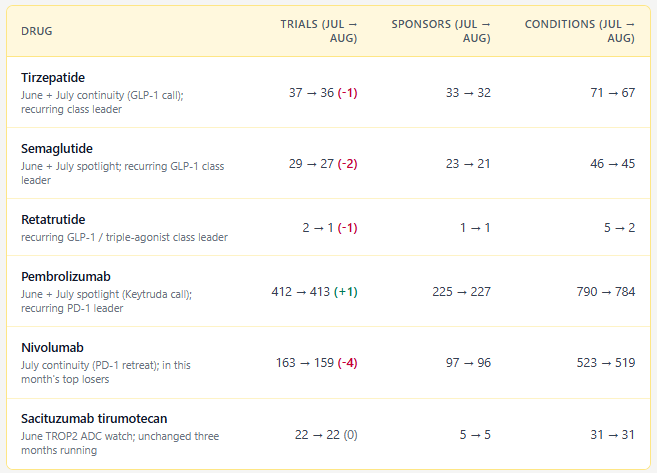Click the SPONSORS (JUL → AUG) column header
657x473 pixels.
coord(441,31)
